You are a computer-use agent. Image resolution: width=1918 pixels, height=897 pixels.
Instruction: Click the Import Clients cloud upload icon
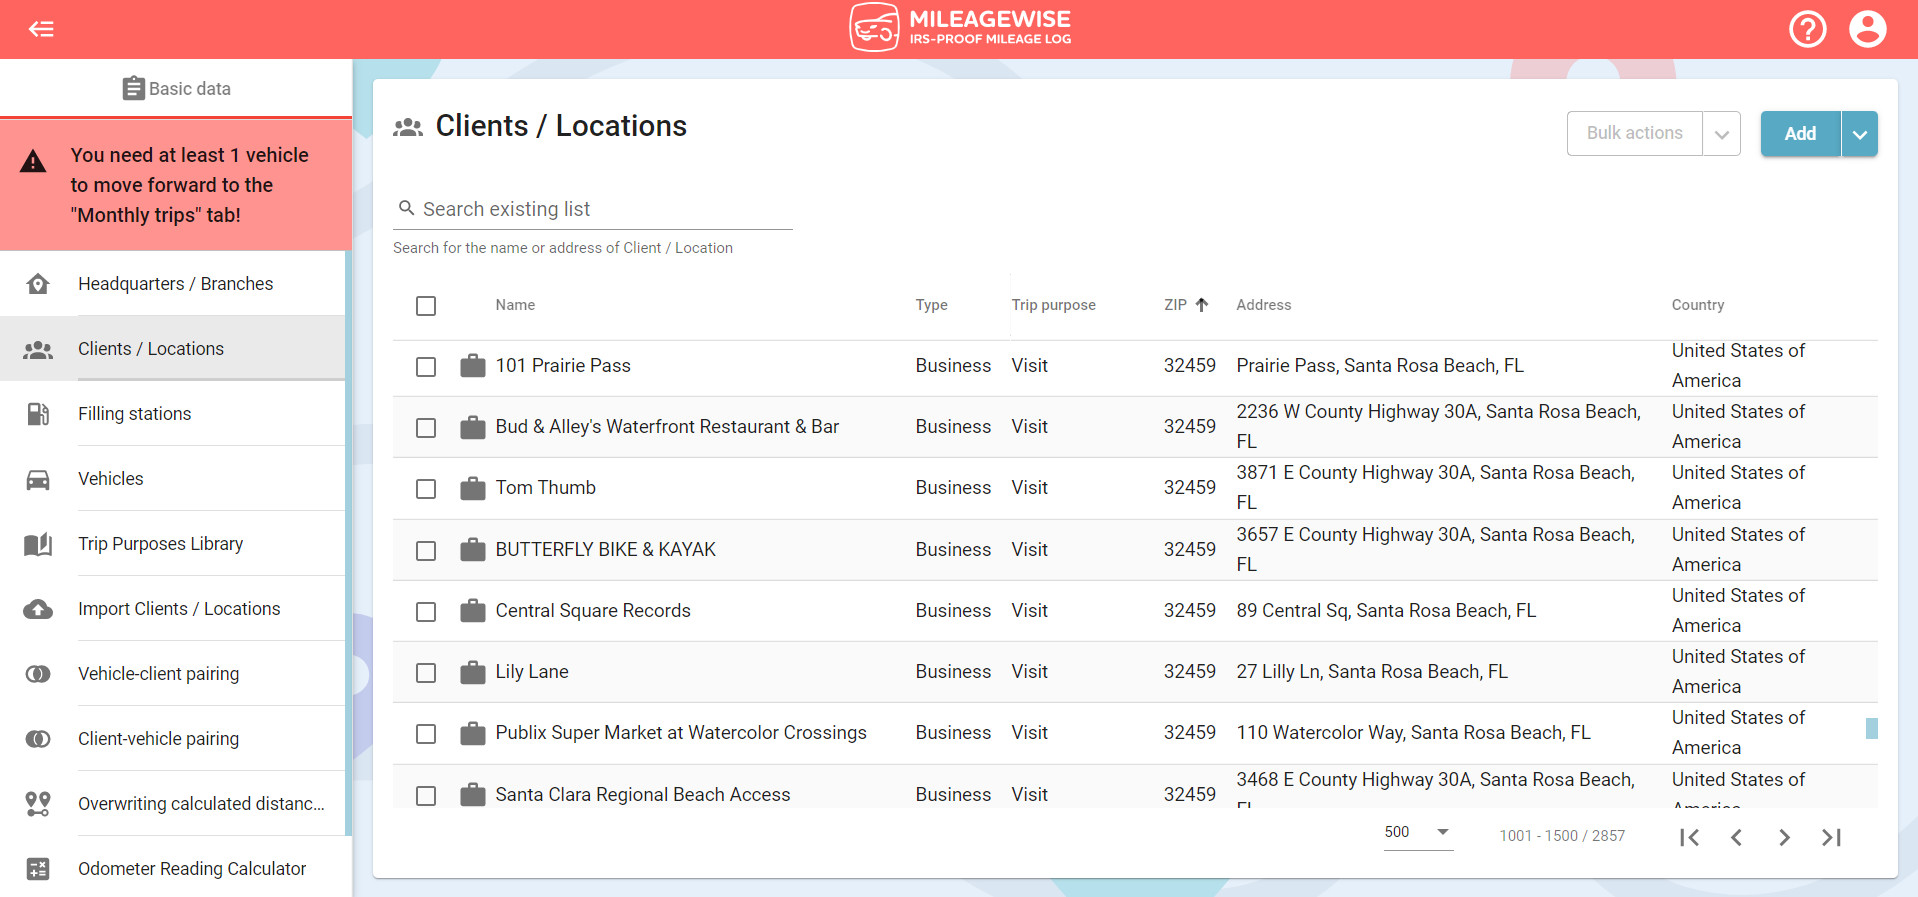click(x=38, y=609)
